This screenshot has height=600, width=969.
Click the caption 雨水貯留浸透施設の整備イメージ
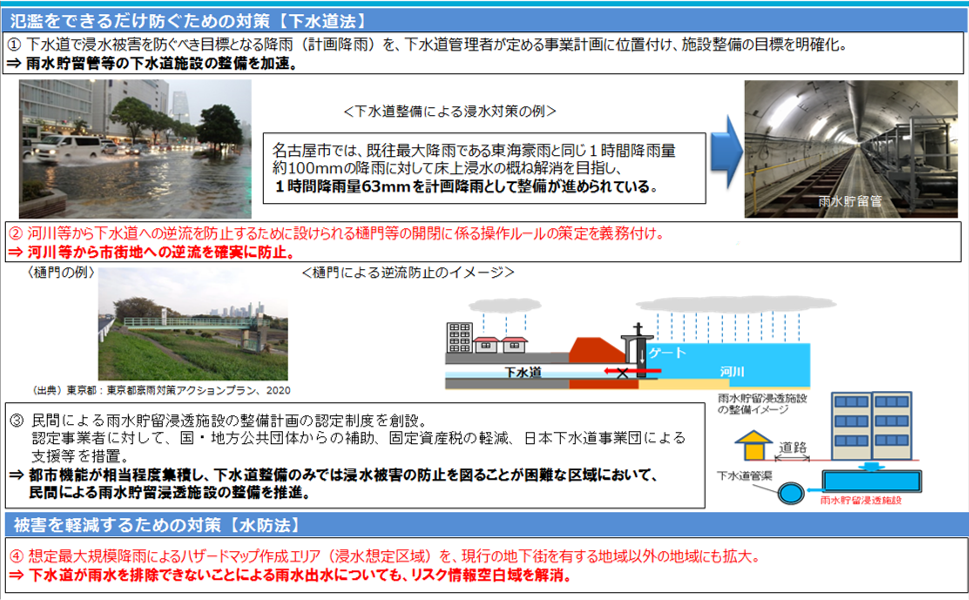762,404
